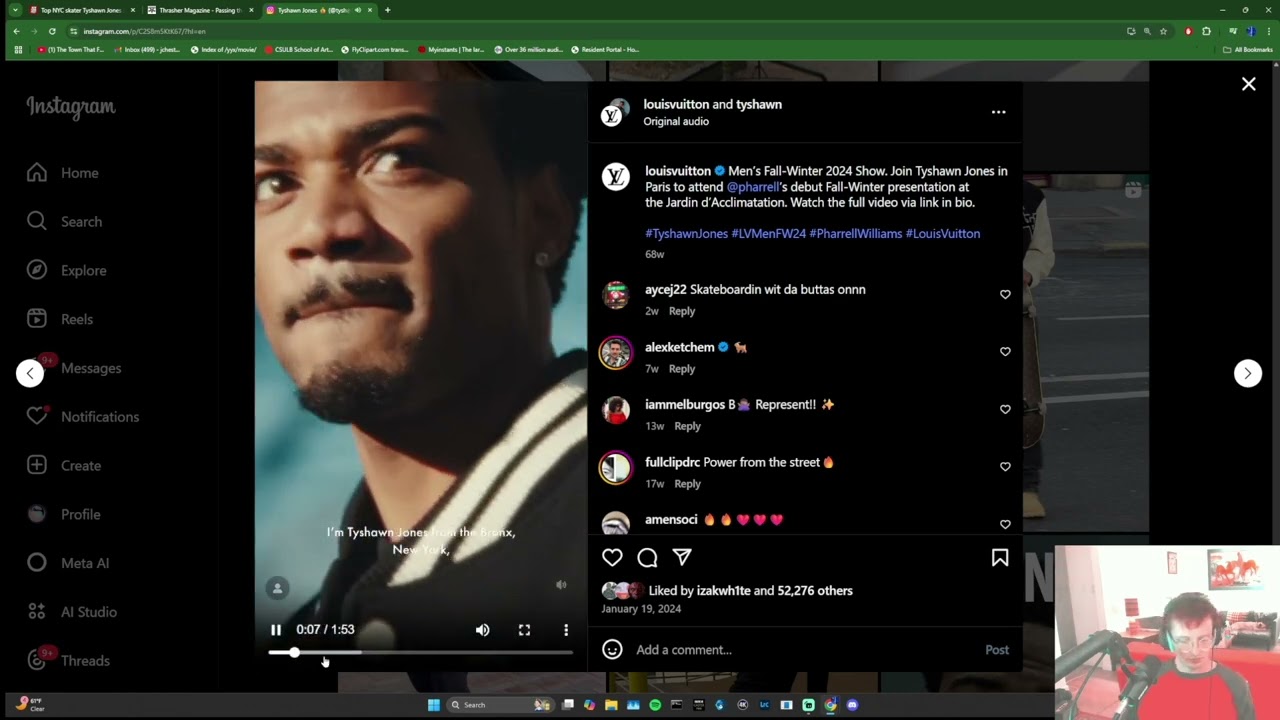Like alexketchem's comment

(x=1005, y=351)
